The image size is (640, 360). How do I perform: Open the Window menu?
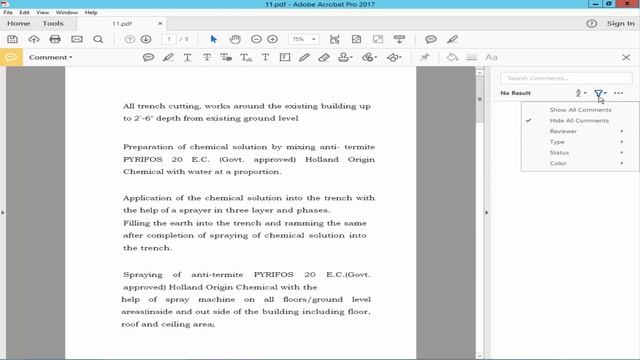click(67, 13)
